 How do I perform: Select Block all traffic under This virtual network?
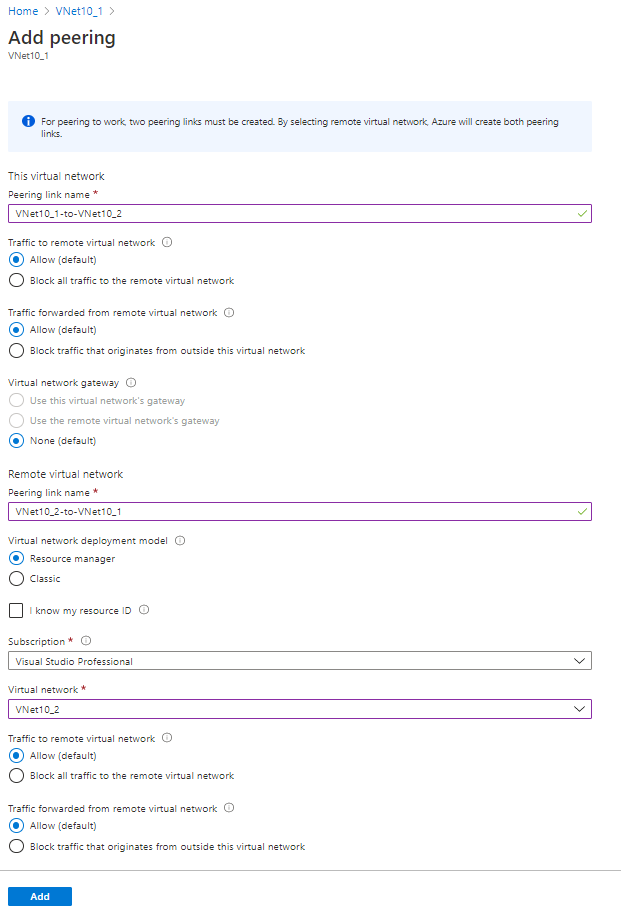point(16,281)
